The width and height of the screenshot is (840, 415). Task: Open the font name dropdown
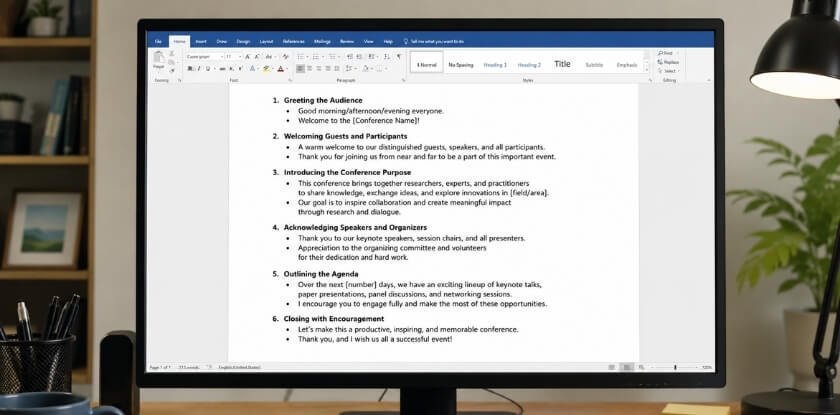coord(222,57)
